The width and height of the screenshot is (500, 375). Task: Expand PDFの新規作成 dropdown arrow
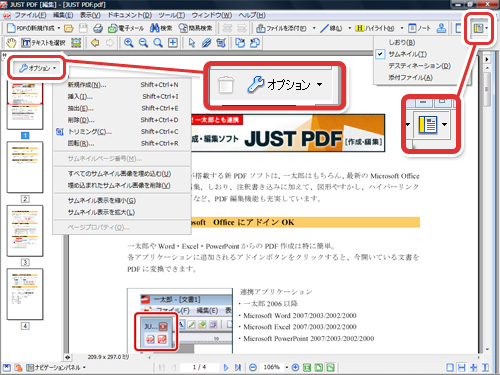[59, 28]
